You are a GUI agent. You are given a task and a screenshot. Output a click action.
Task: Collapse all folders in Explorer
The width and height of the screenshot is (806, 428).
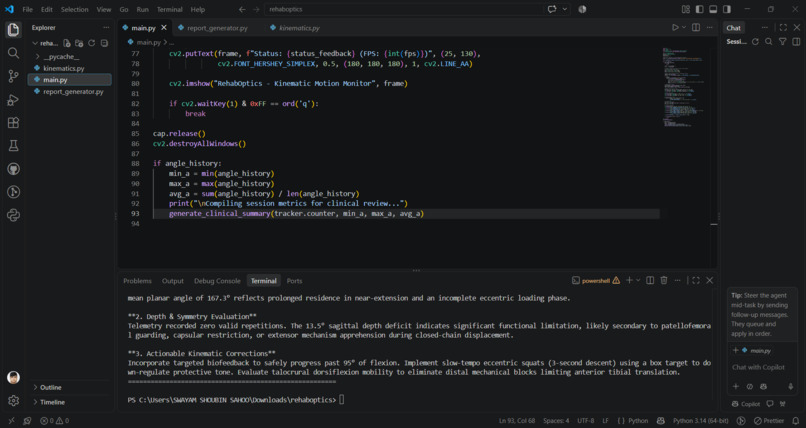[104, 43]
